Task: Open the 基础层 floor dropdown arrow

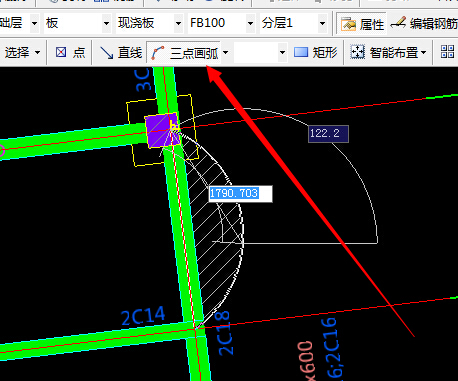Action: click(34, 23)
